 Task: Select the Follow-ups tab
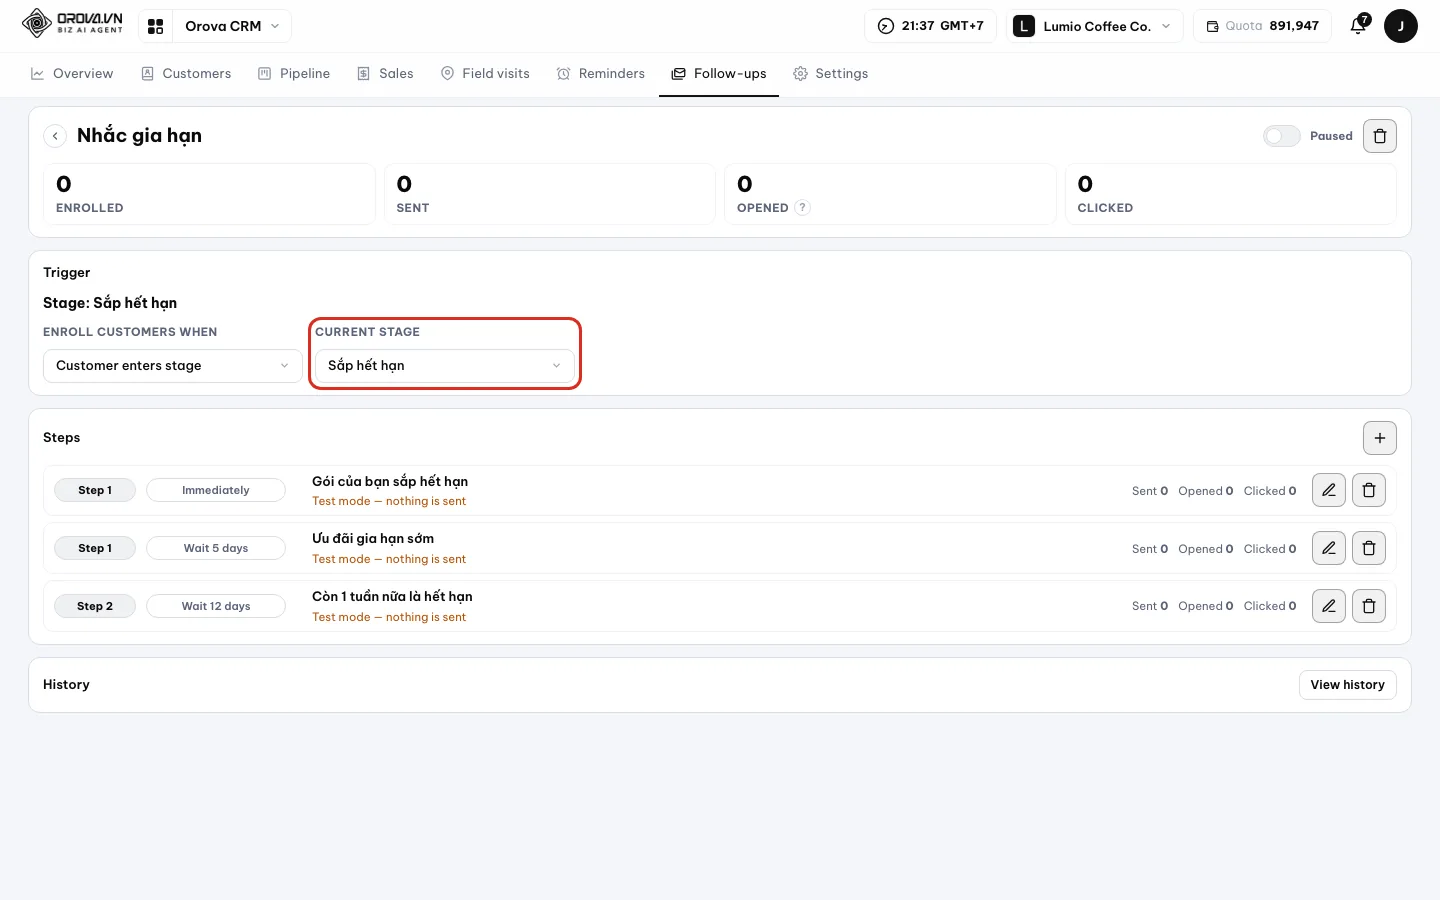pyautogui.click(x=719, y=74)
